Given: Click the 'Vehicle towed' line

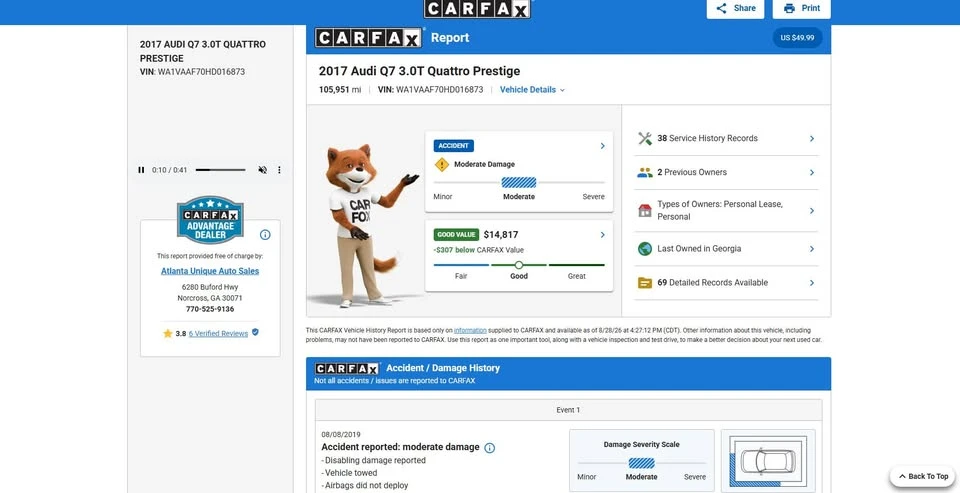Looking at the screenshot, I should [x=350, y=473].
